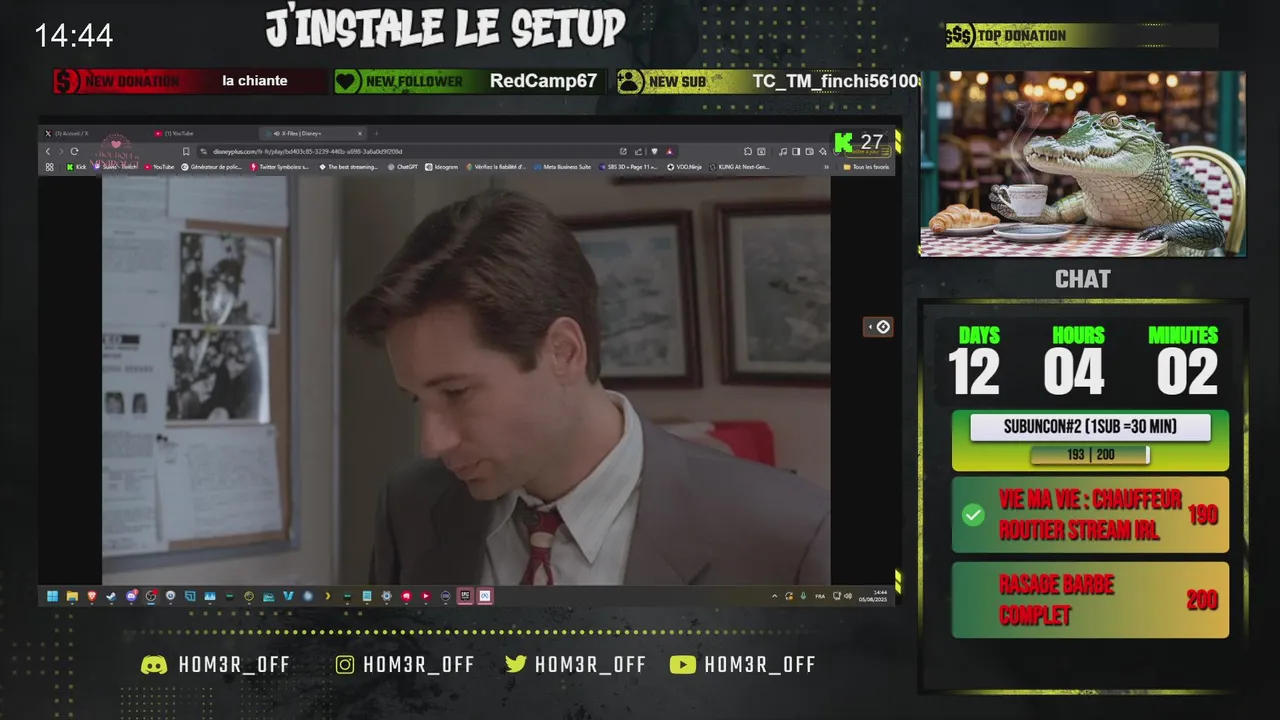Open Steam from taskbar
The image size is (1280, 720).
(111, 596)
